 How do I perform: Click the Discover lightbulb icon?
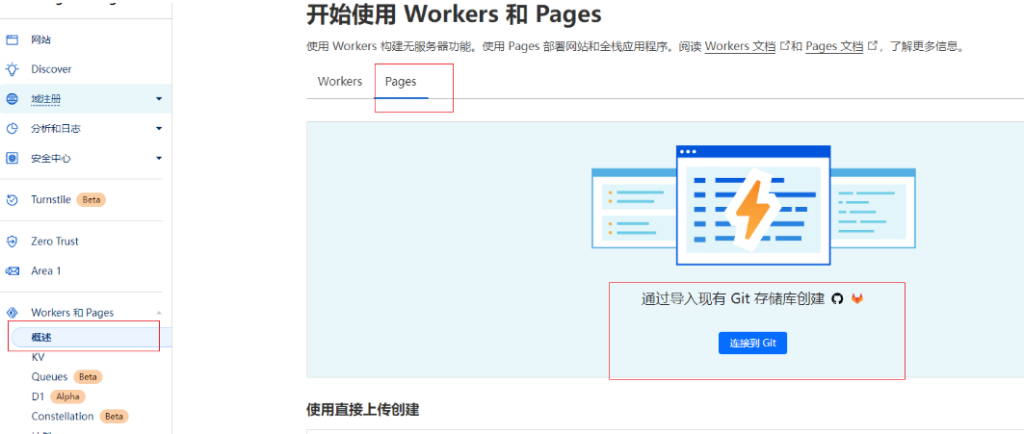tap(12, 69)
